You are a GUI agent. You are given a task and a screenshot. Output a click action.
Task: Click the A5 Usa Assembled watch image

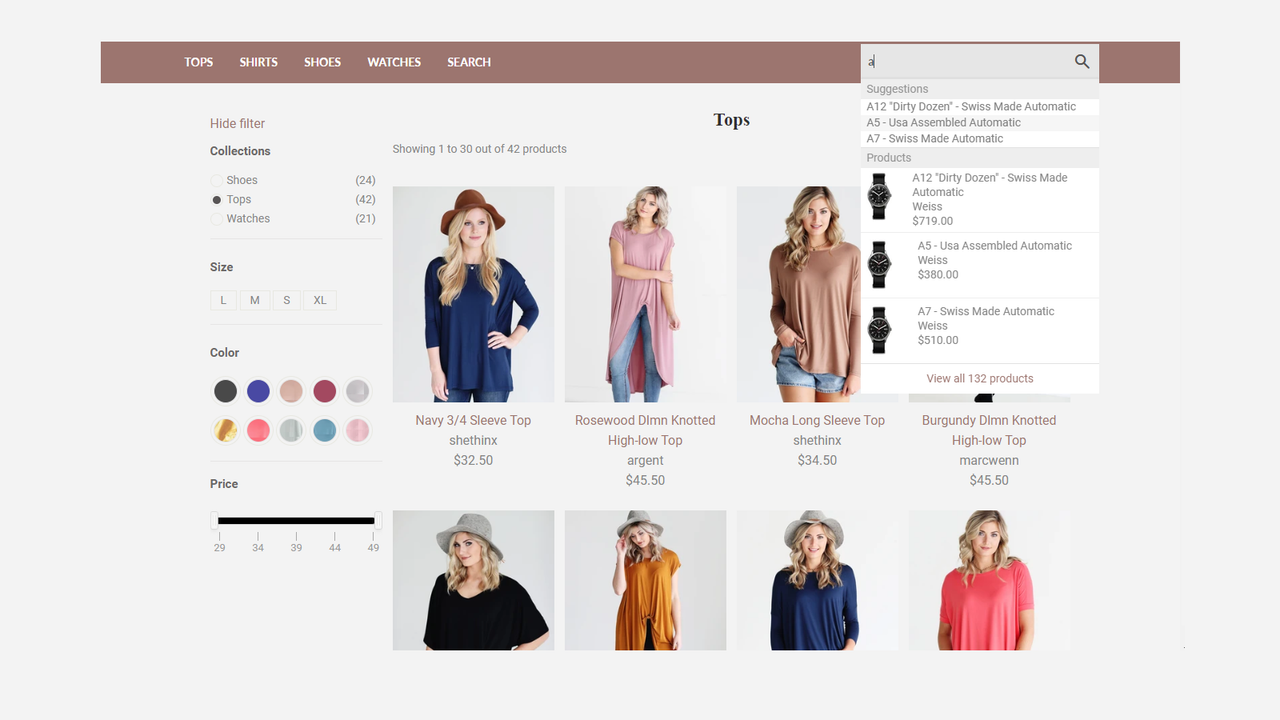(879, 264)
